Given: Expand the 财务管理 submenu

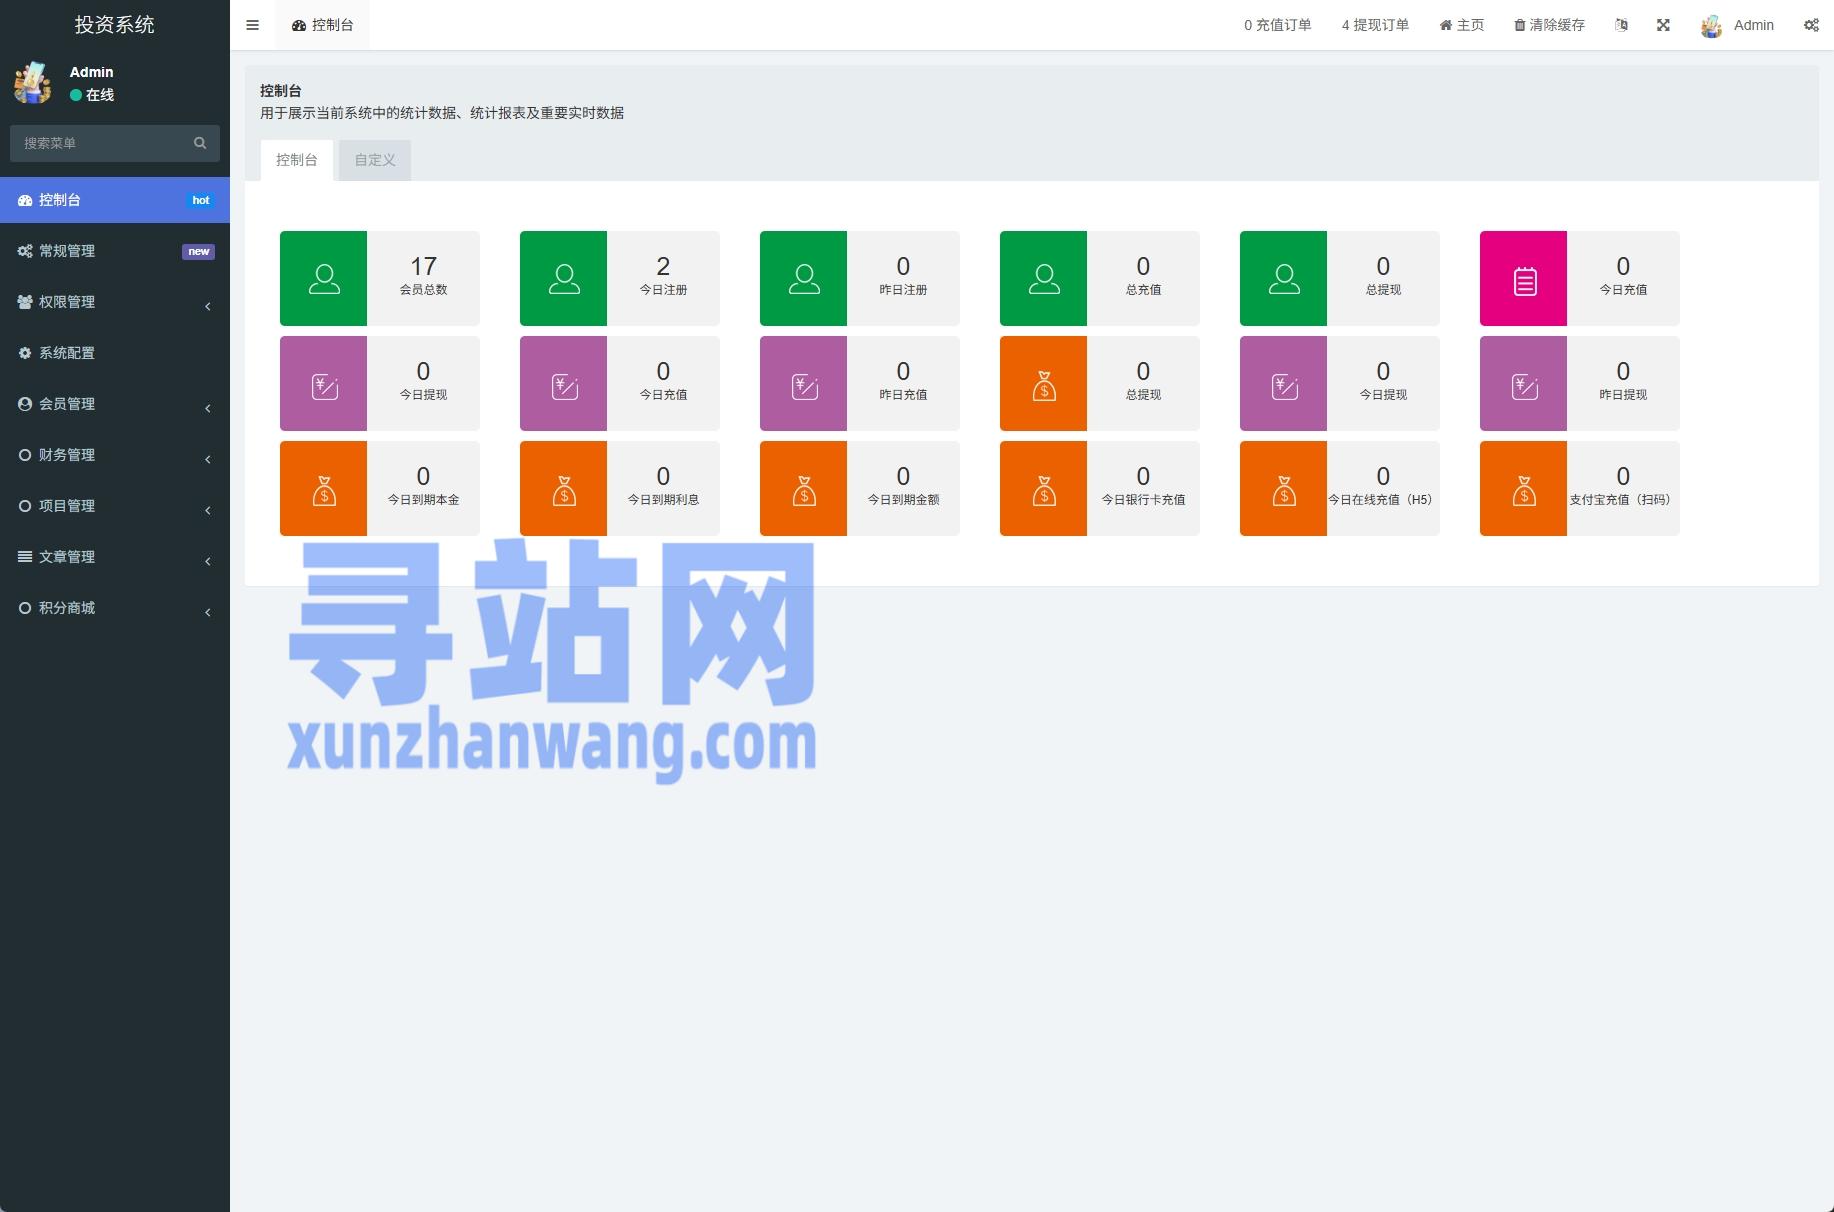Looking at the screenshot, I should [115, 455].
